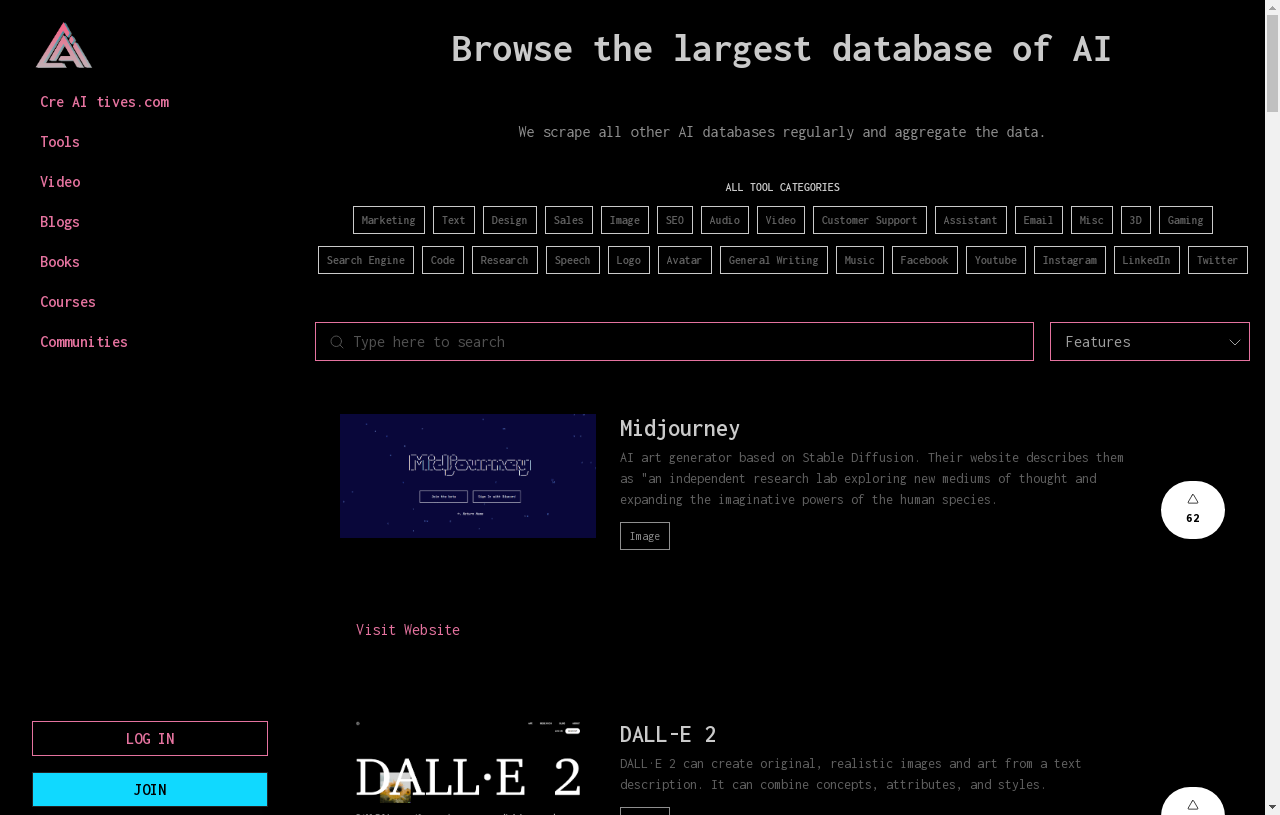The image size is (1280, 815).
Task: Click the CreAItives triangle logo
Action: tap(64, 46)
